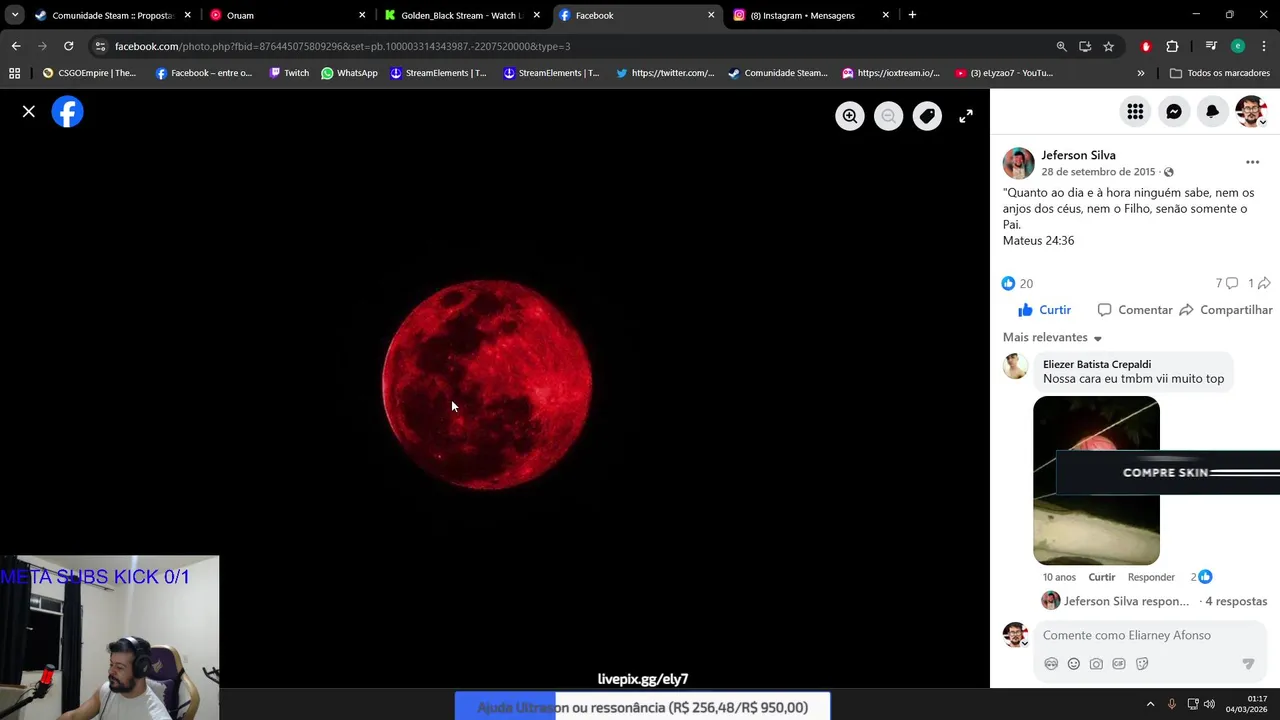The width and height of the screenshot is (1280, 720).
Task: Open sticker picker in comment box
Action: pyautogui.click(x=1142, y=664)
